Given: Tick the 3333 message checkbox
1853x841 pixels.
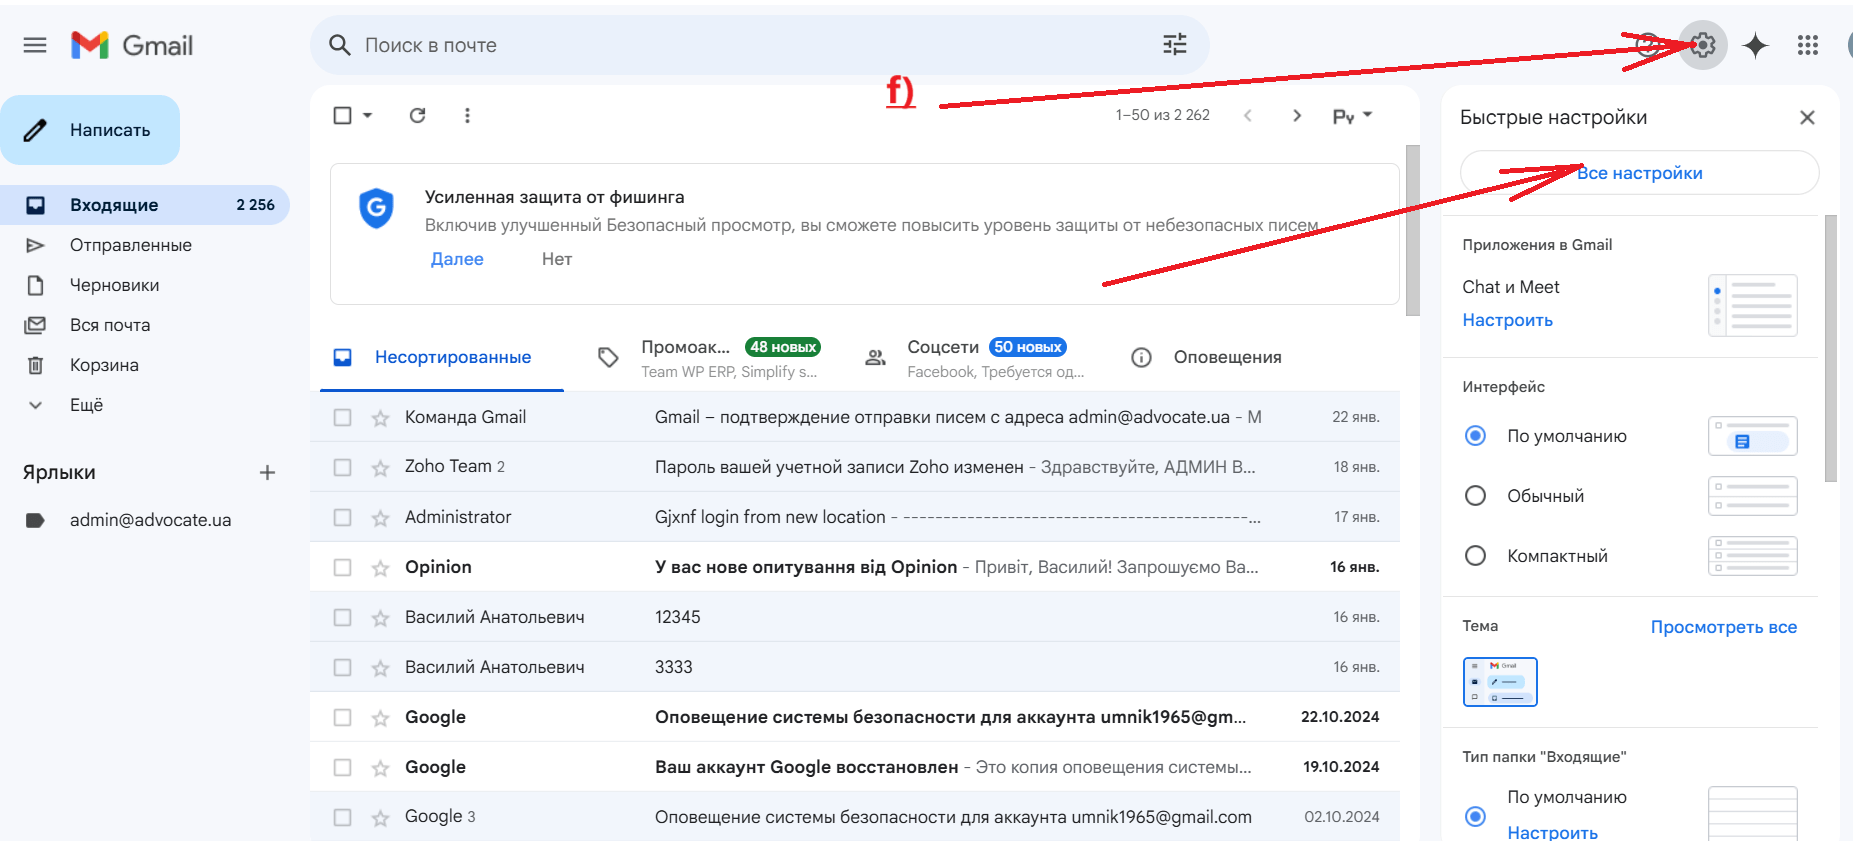Looking at the screenshot, I should pos(342,667).
